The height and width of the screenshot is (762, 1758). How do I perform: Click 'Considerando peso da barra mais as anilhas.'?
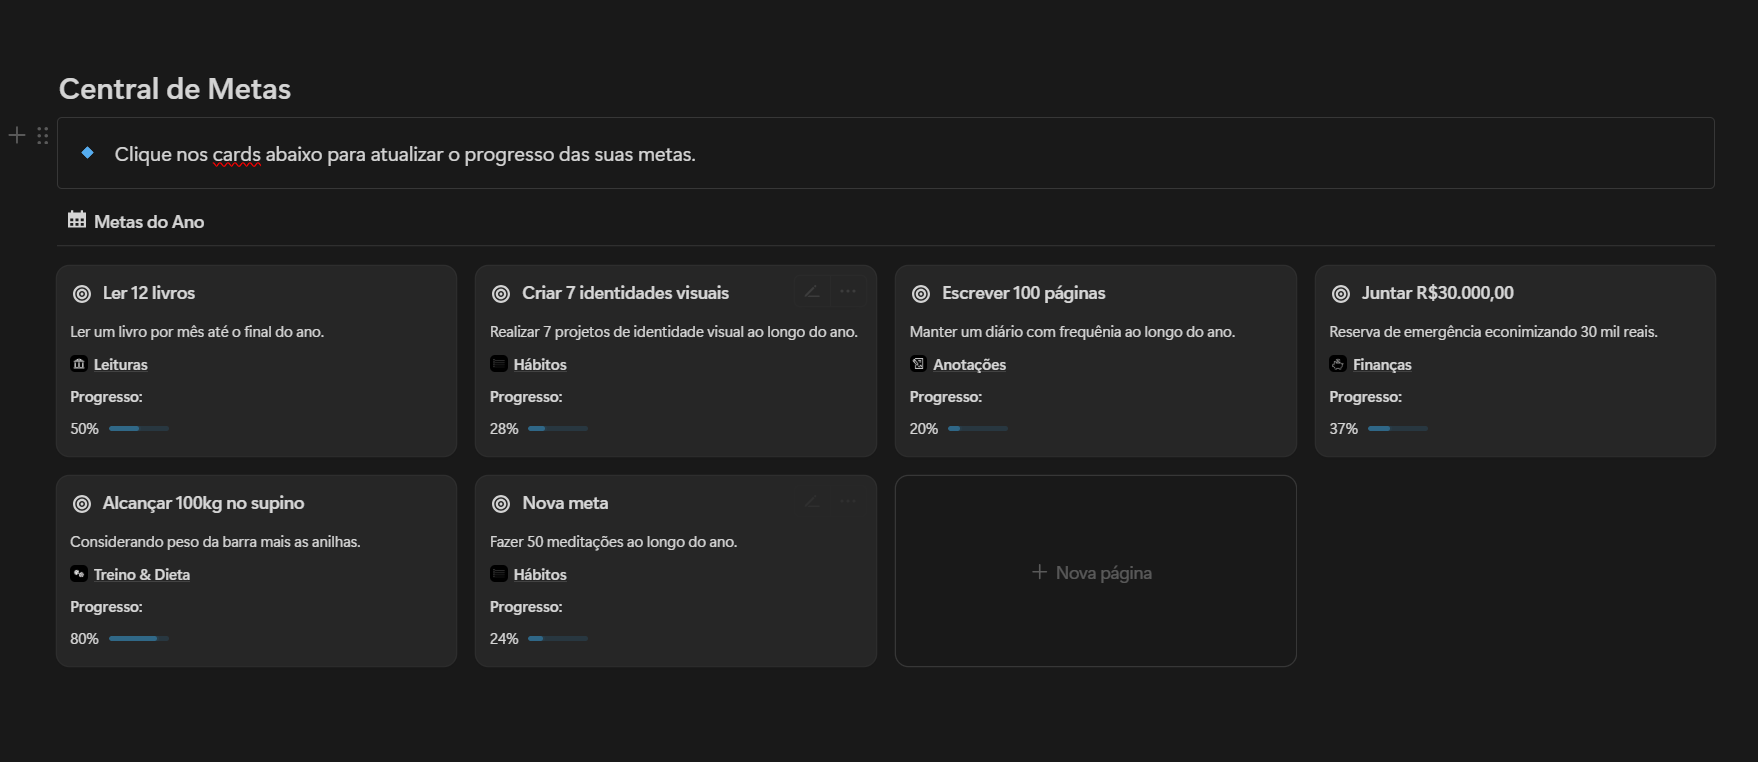(x=215, y=542)
